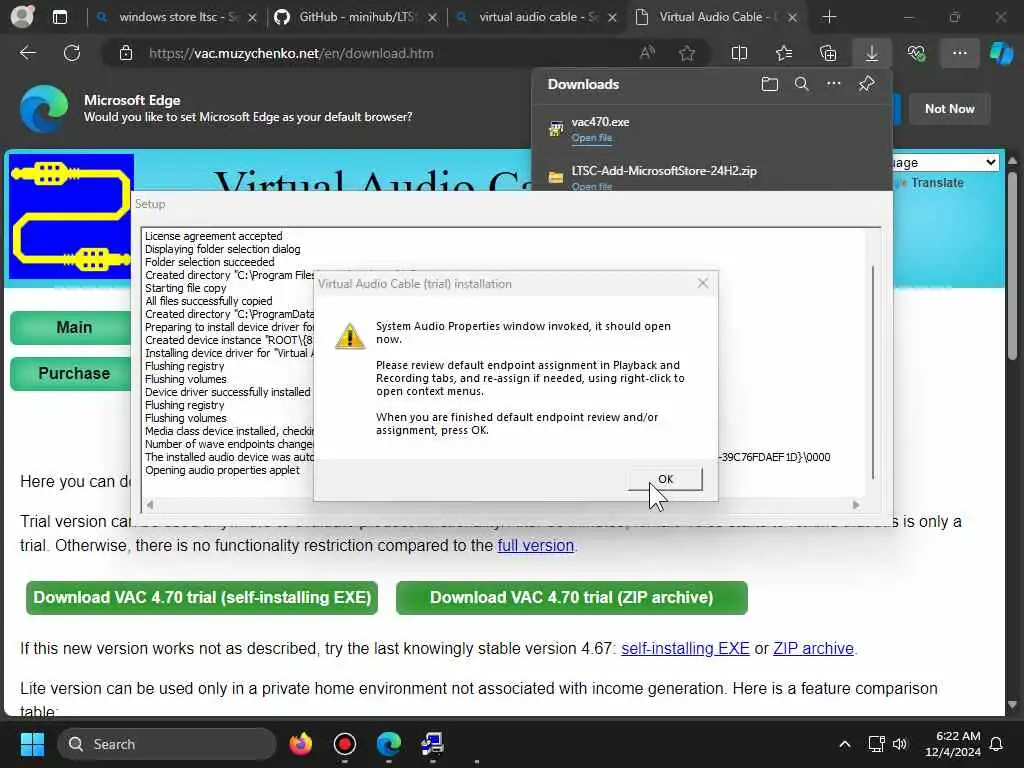Viewport: 1024px width, 768px height.
Task: Open the notifications bell icon
Action: pos(997,744)
